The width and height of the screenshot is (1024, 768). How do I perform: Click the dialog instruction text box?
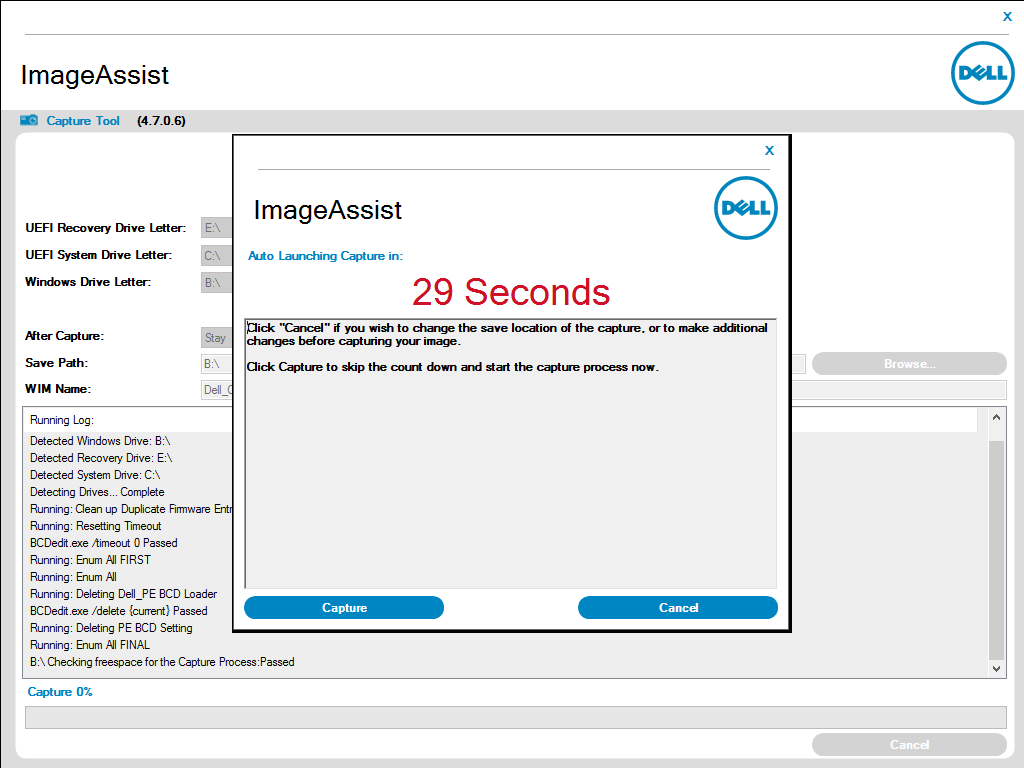[x=511, y=453]
